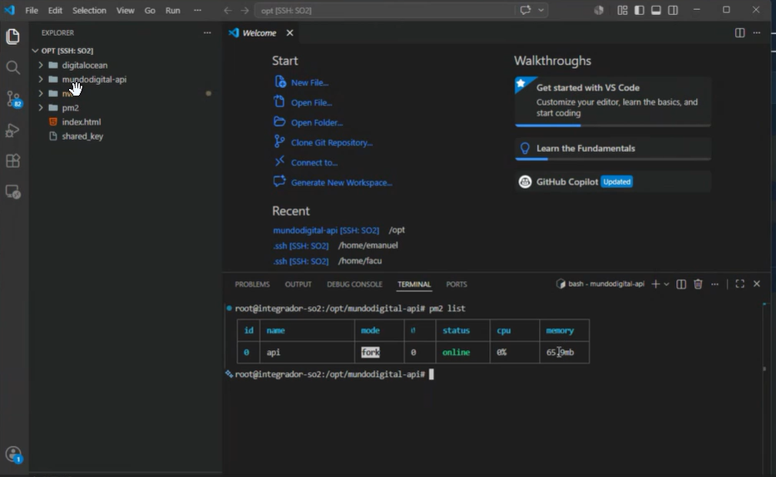Open the Selection menu
Image resolution: width=776 pixels, height=477 pixels.
pyautogui.click(x=89, y=10)
